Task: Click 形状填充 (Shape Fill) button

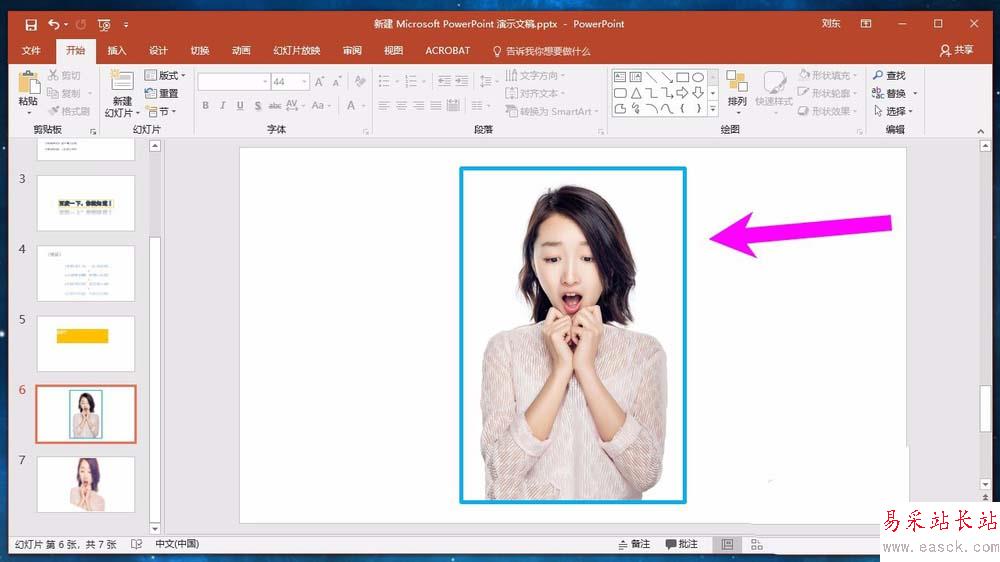Action: point(827,75)
